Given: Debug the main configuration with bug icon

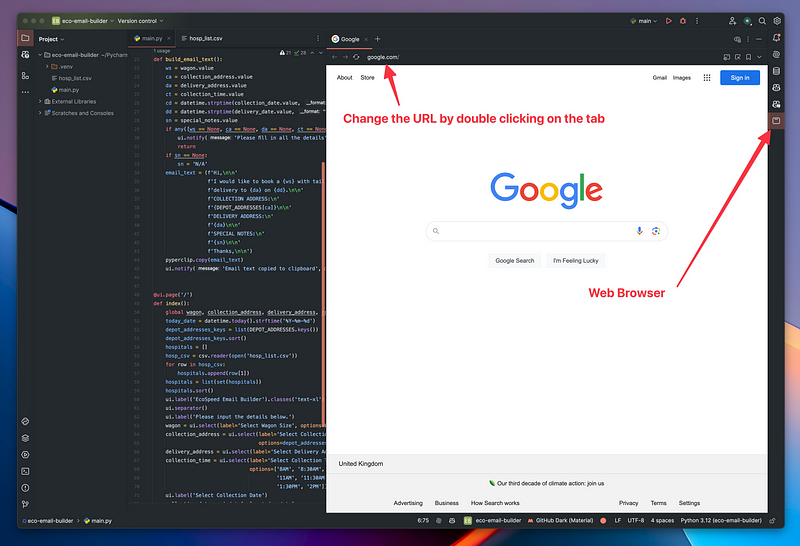Looking at the screenshot, I should pos(683,21).
